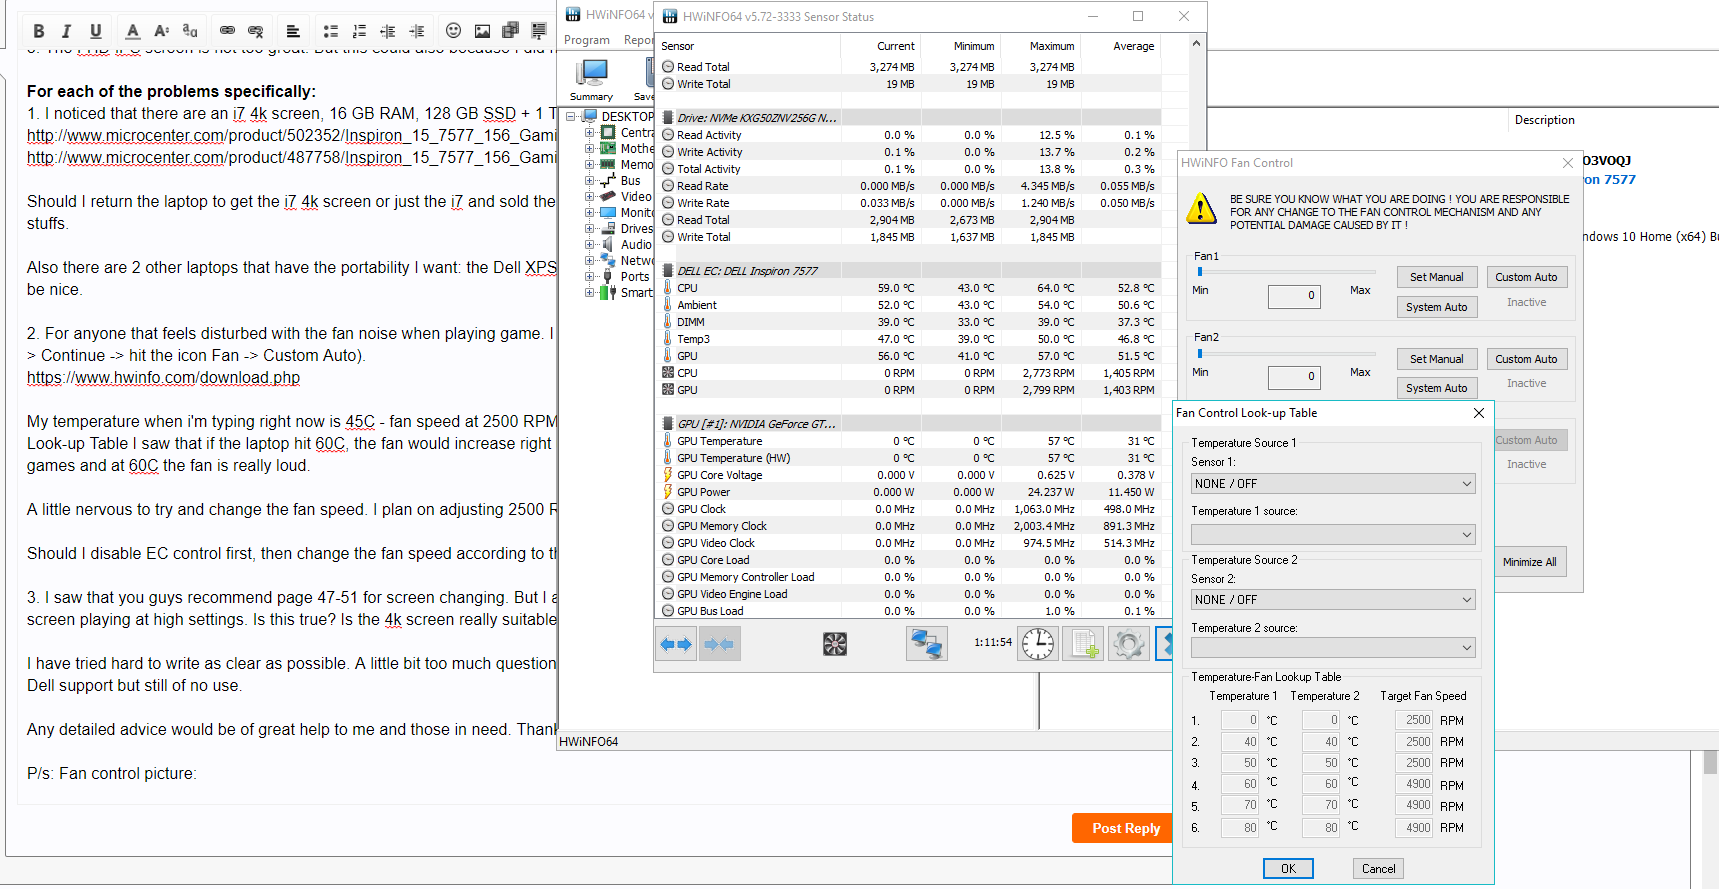This screenshot has width=1719, height=889.
Task: Open the Temperature 2 source dropdown
Action: coord(1333,647)
